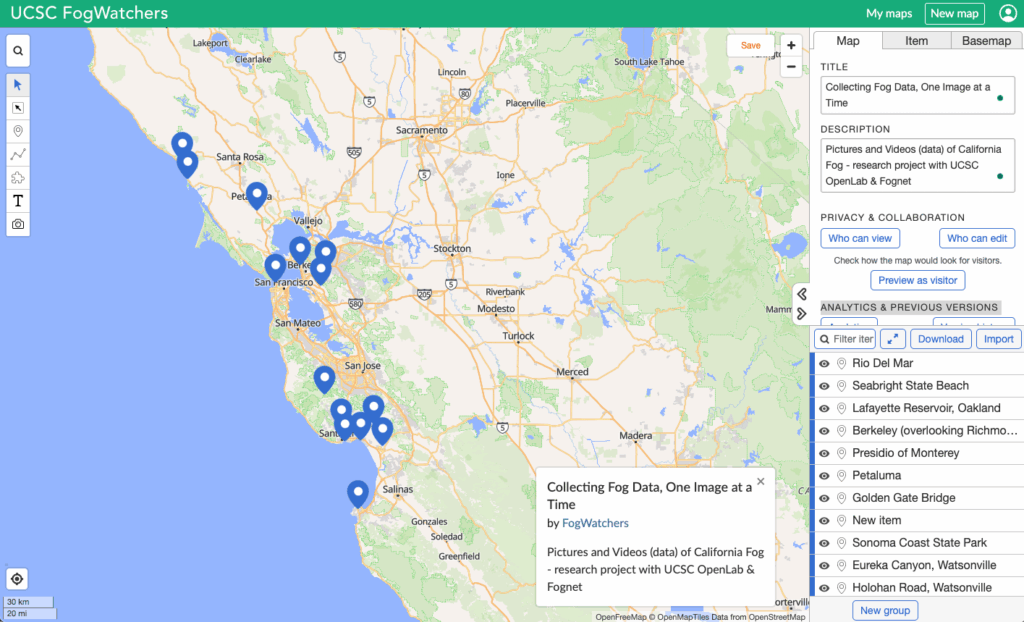The height and width of the screenshot is (622, 1024).
Task: Collapse side panel with right chevron
Action: [802, 314]
